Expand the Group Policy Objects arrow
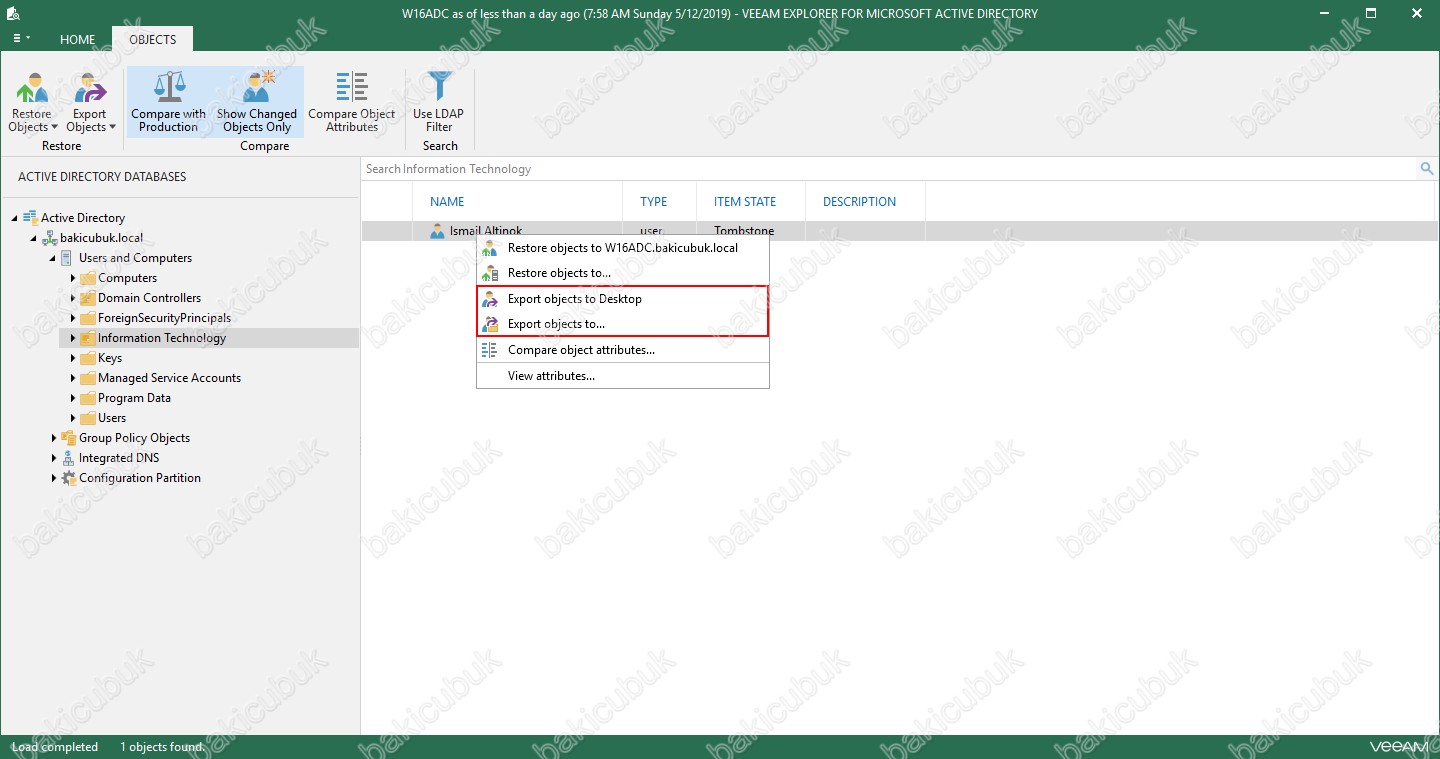The width and height of the screenshot is (1440, 759). [53, 438]
